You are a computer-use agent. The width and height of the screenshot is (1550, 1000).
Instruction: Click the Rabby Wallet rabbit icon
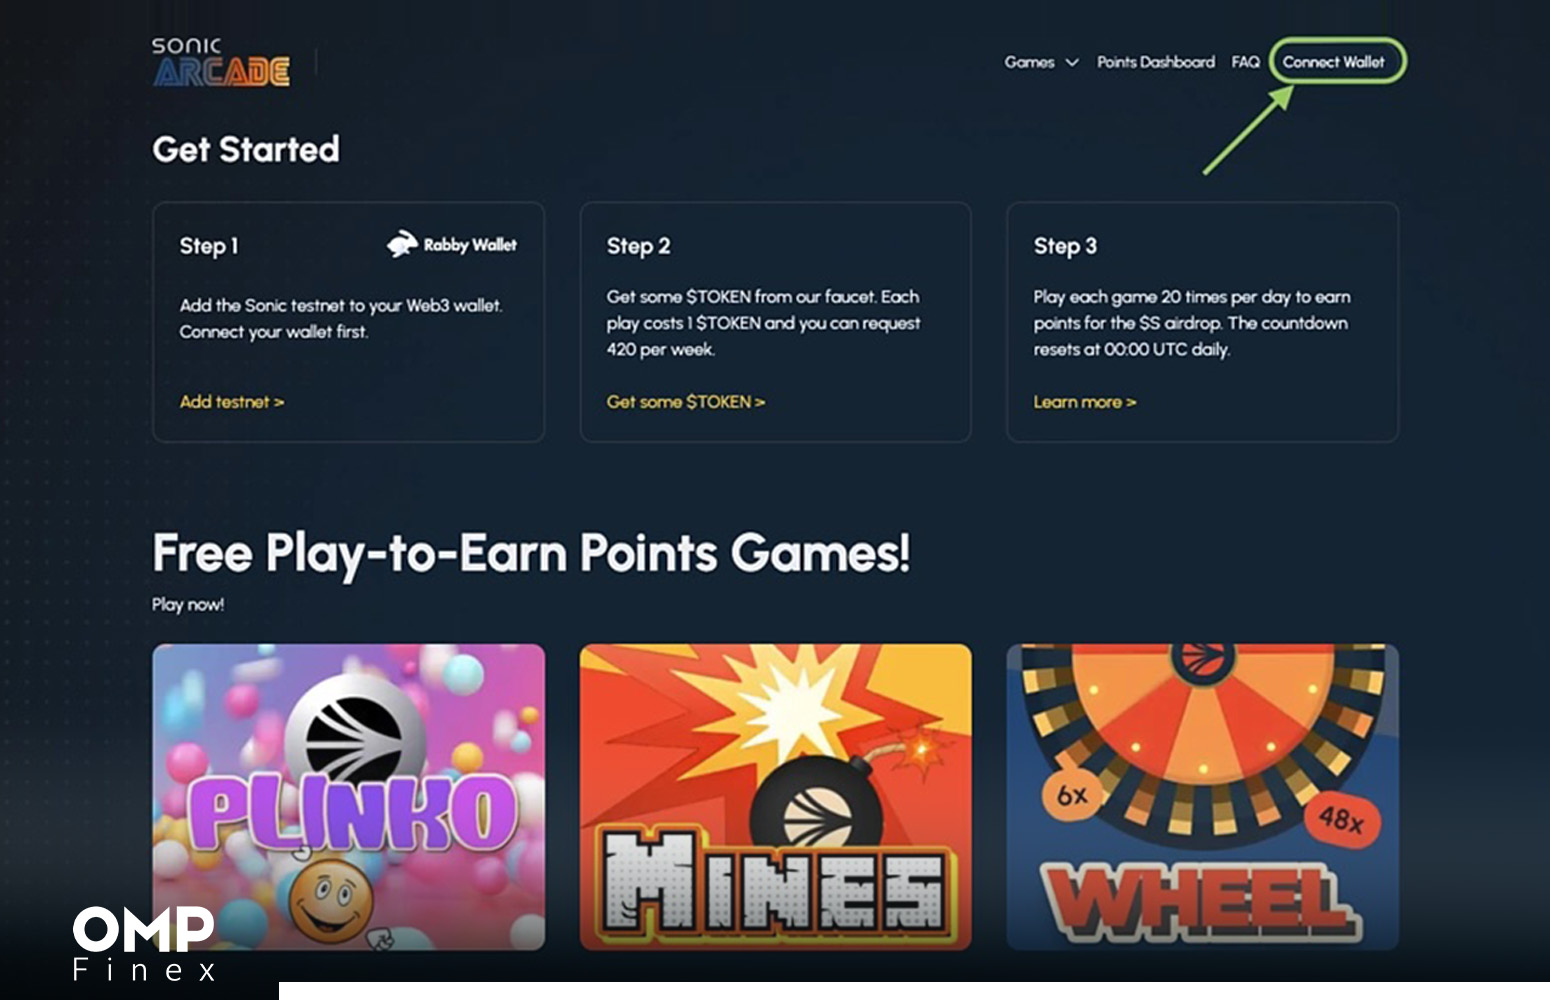(402, 244)
